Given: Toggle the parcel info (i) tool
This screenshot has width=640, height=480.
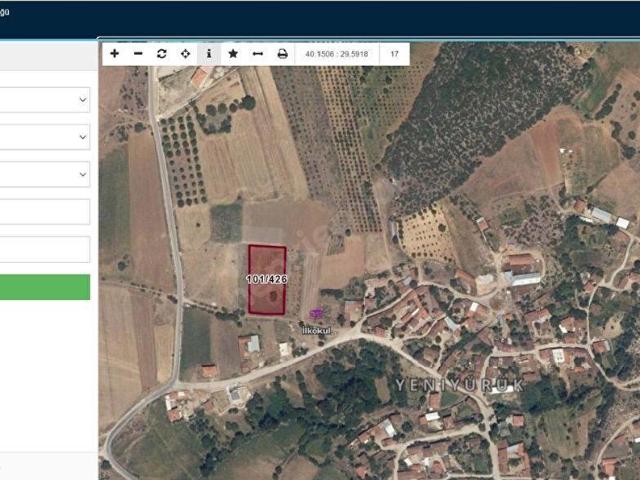Looking at the screenshot, I should 209,53.
